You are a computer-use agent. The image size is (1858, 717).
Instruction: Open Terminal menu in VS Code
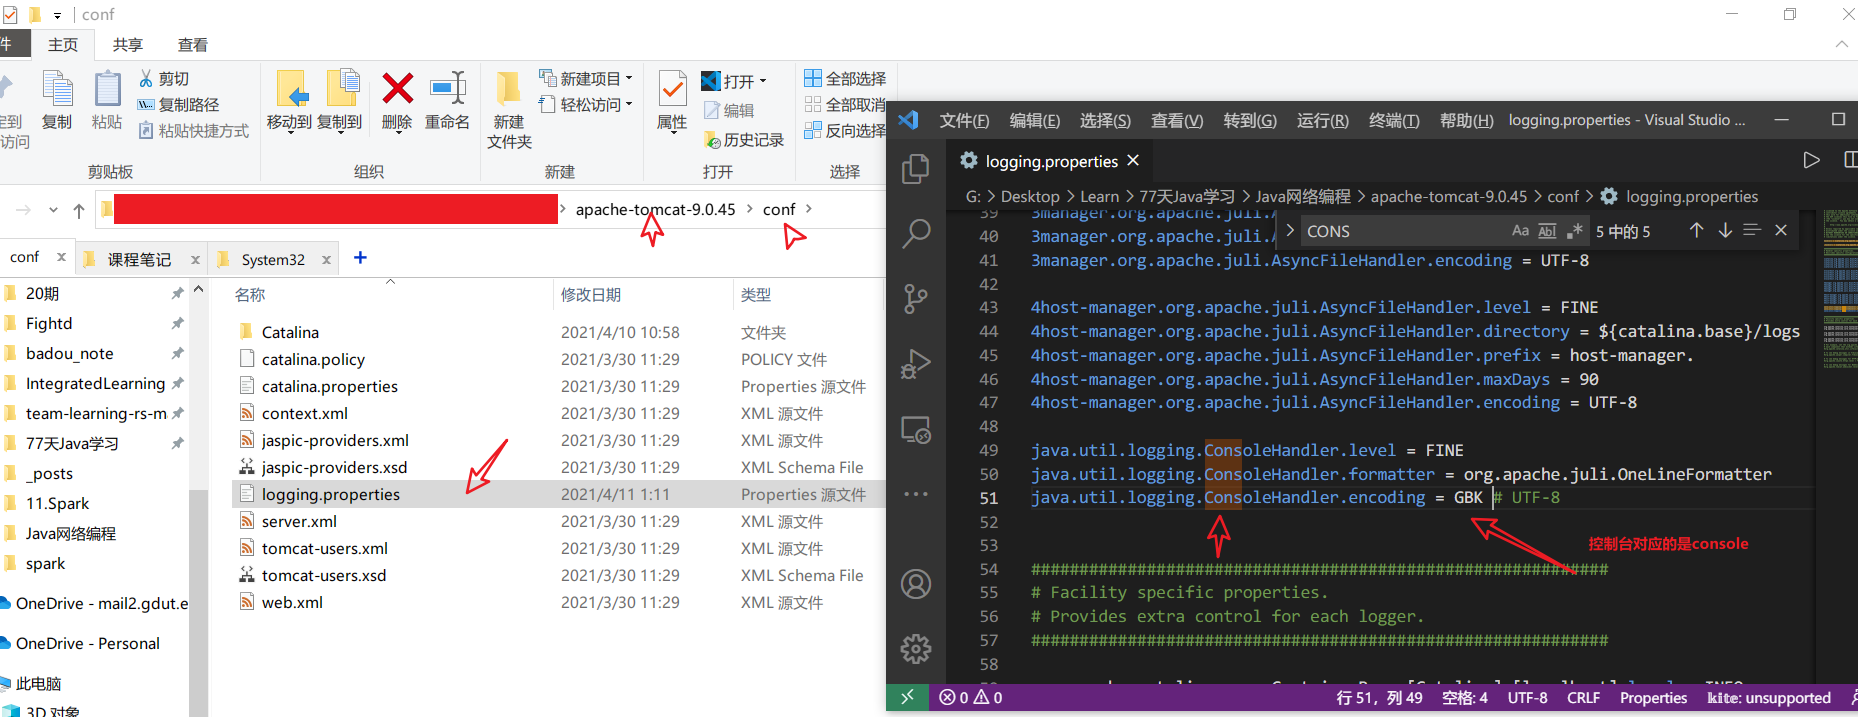point(1394,120)
